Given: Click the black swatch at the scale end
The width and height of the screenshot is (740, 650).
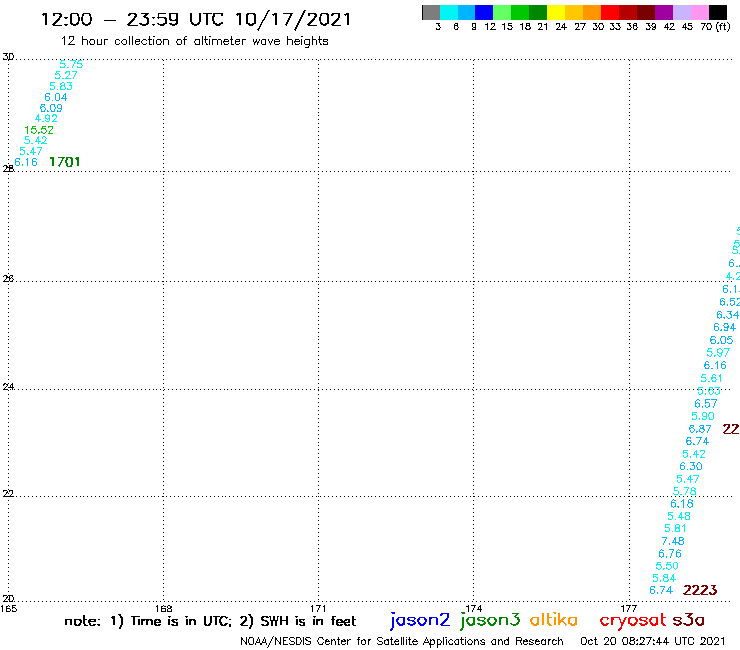Looking at the screenshot, I should (717, 12).
